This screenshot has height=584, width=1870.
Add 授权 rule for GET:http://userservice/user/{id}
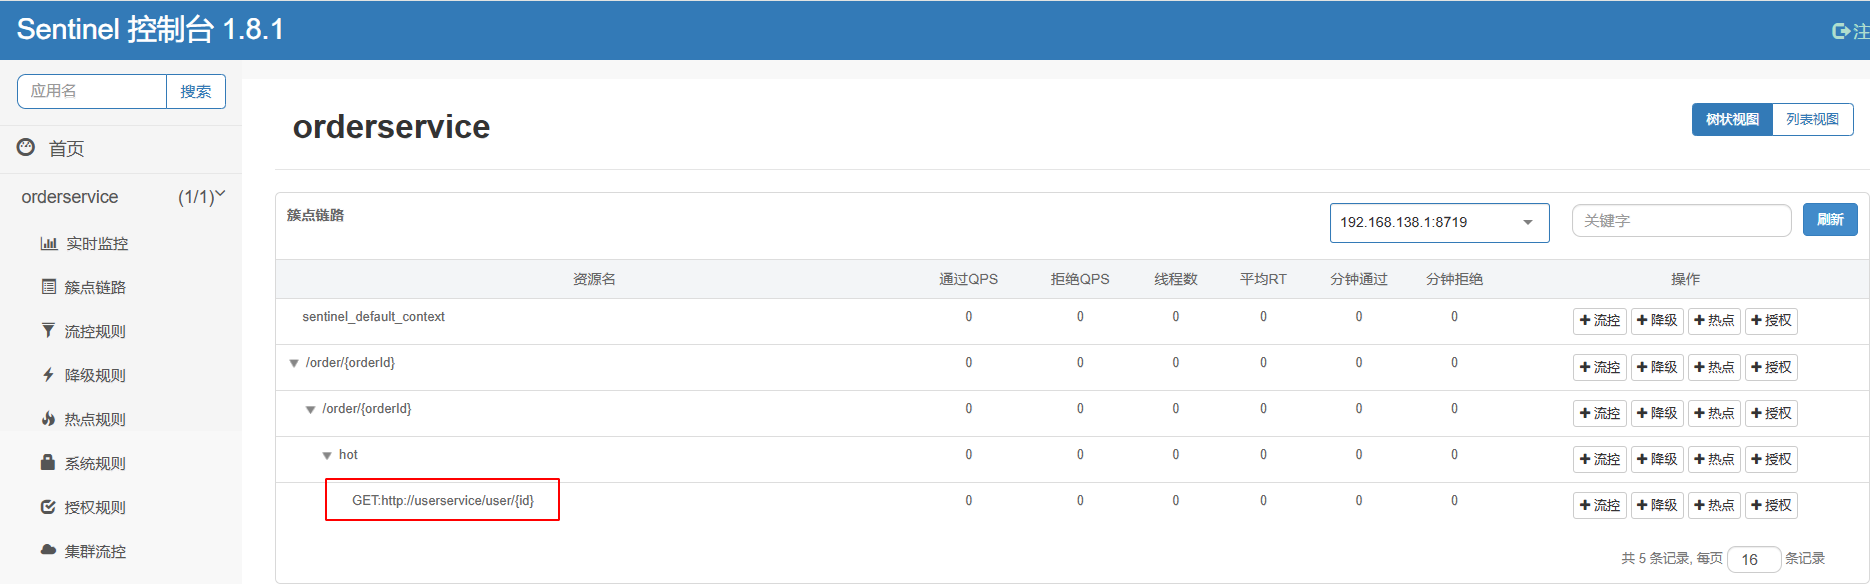click(1771, 505)
